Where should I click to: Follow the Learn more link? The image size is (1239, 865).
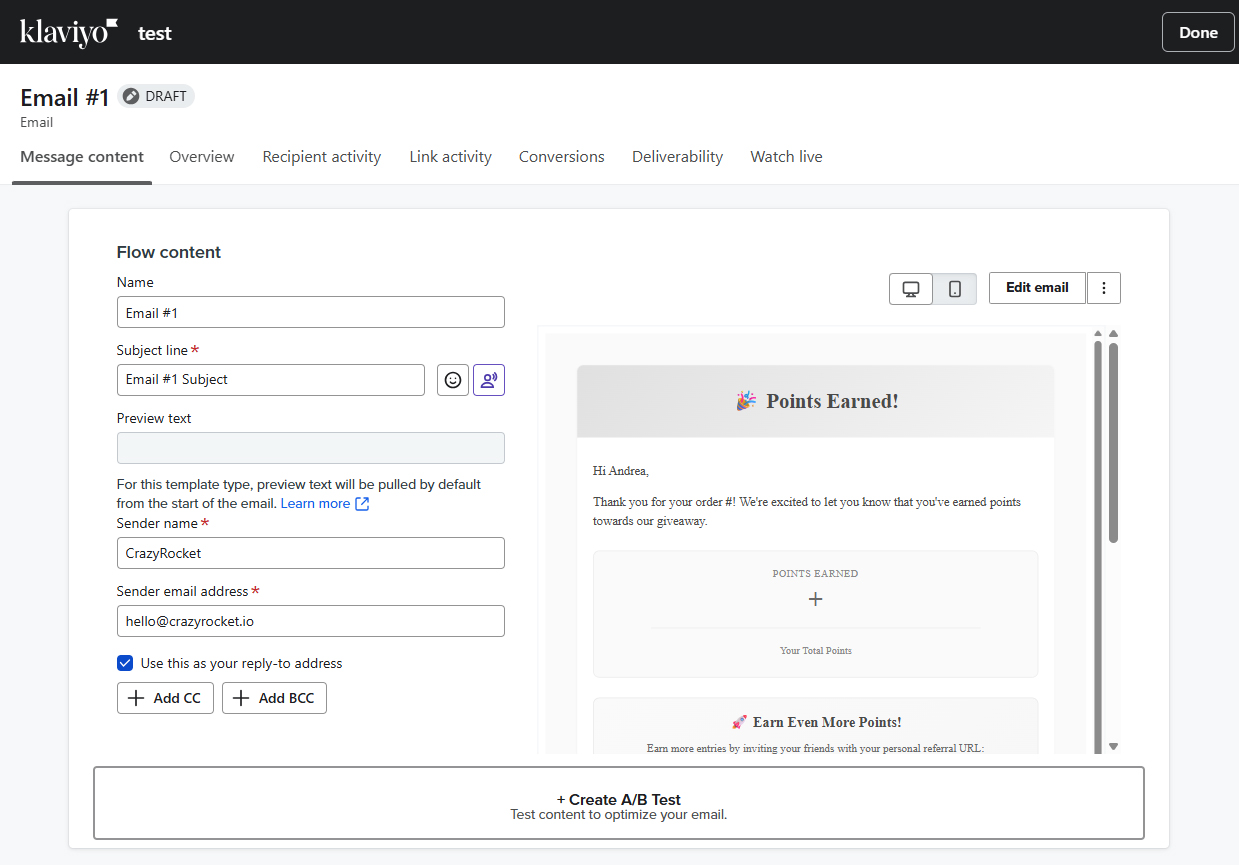[315, 504]
